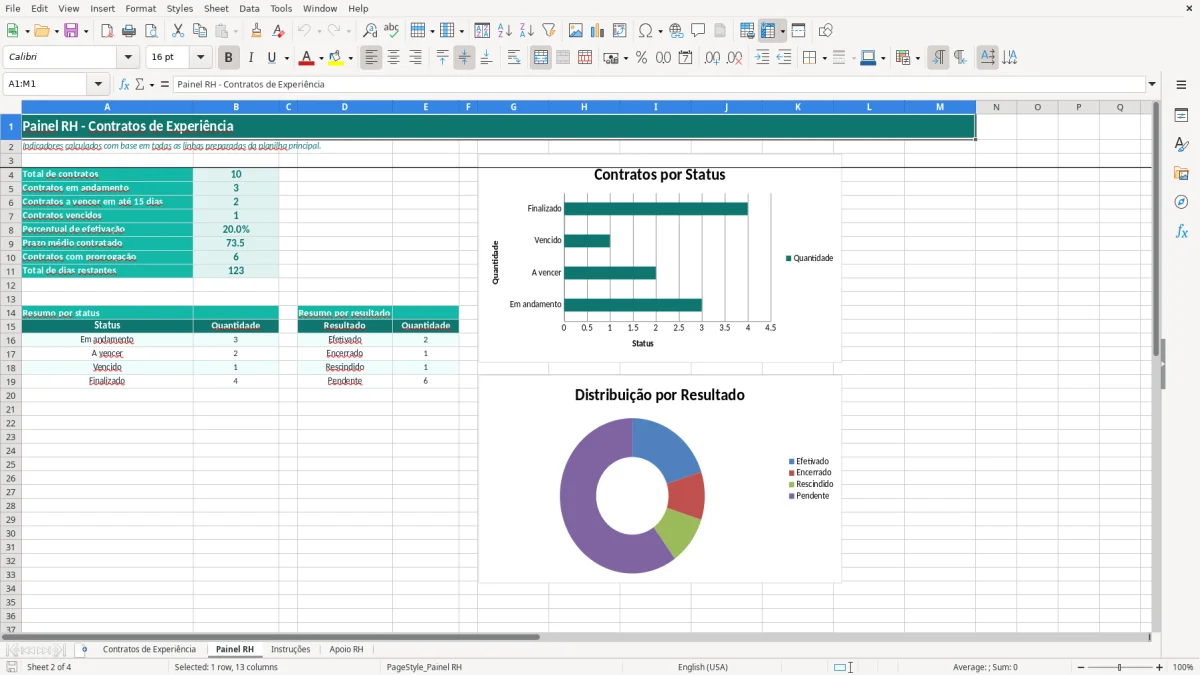The width and height of the screenshot is (1200, 675).
Task: Increase indent of cell
Action: [x=762, y=58]
